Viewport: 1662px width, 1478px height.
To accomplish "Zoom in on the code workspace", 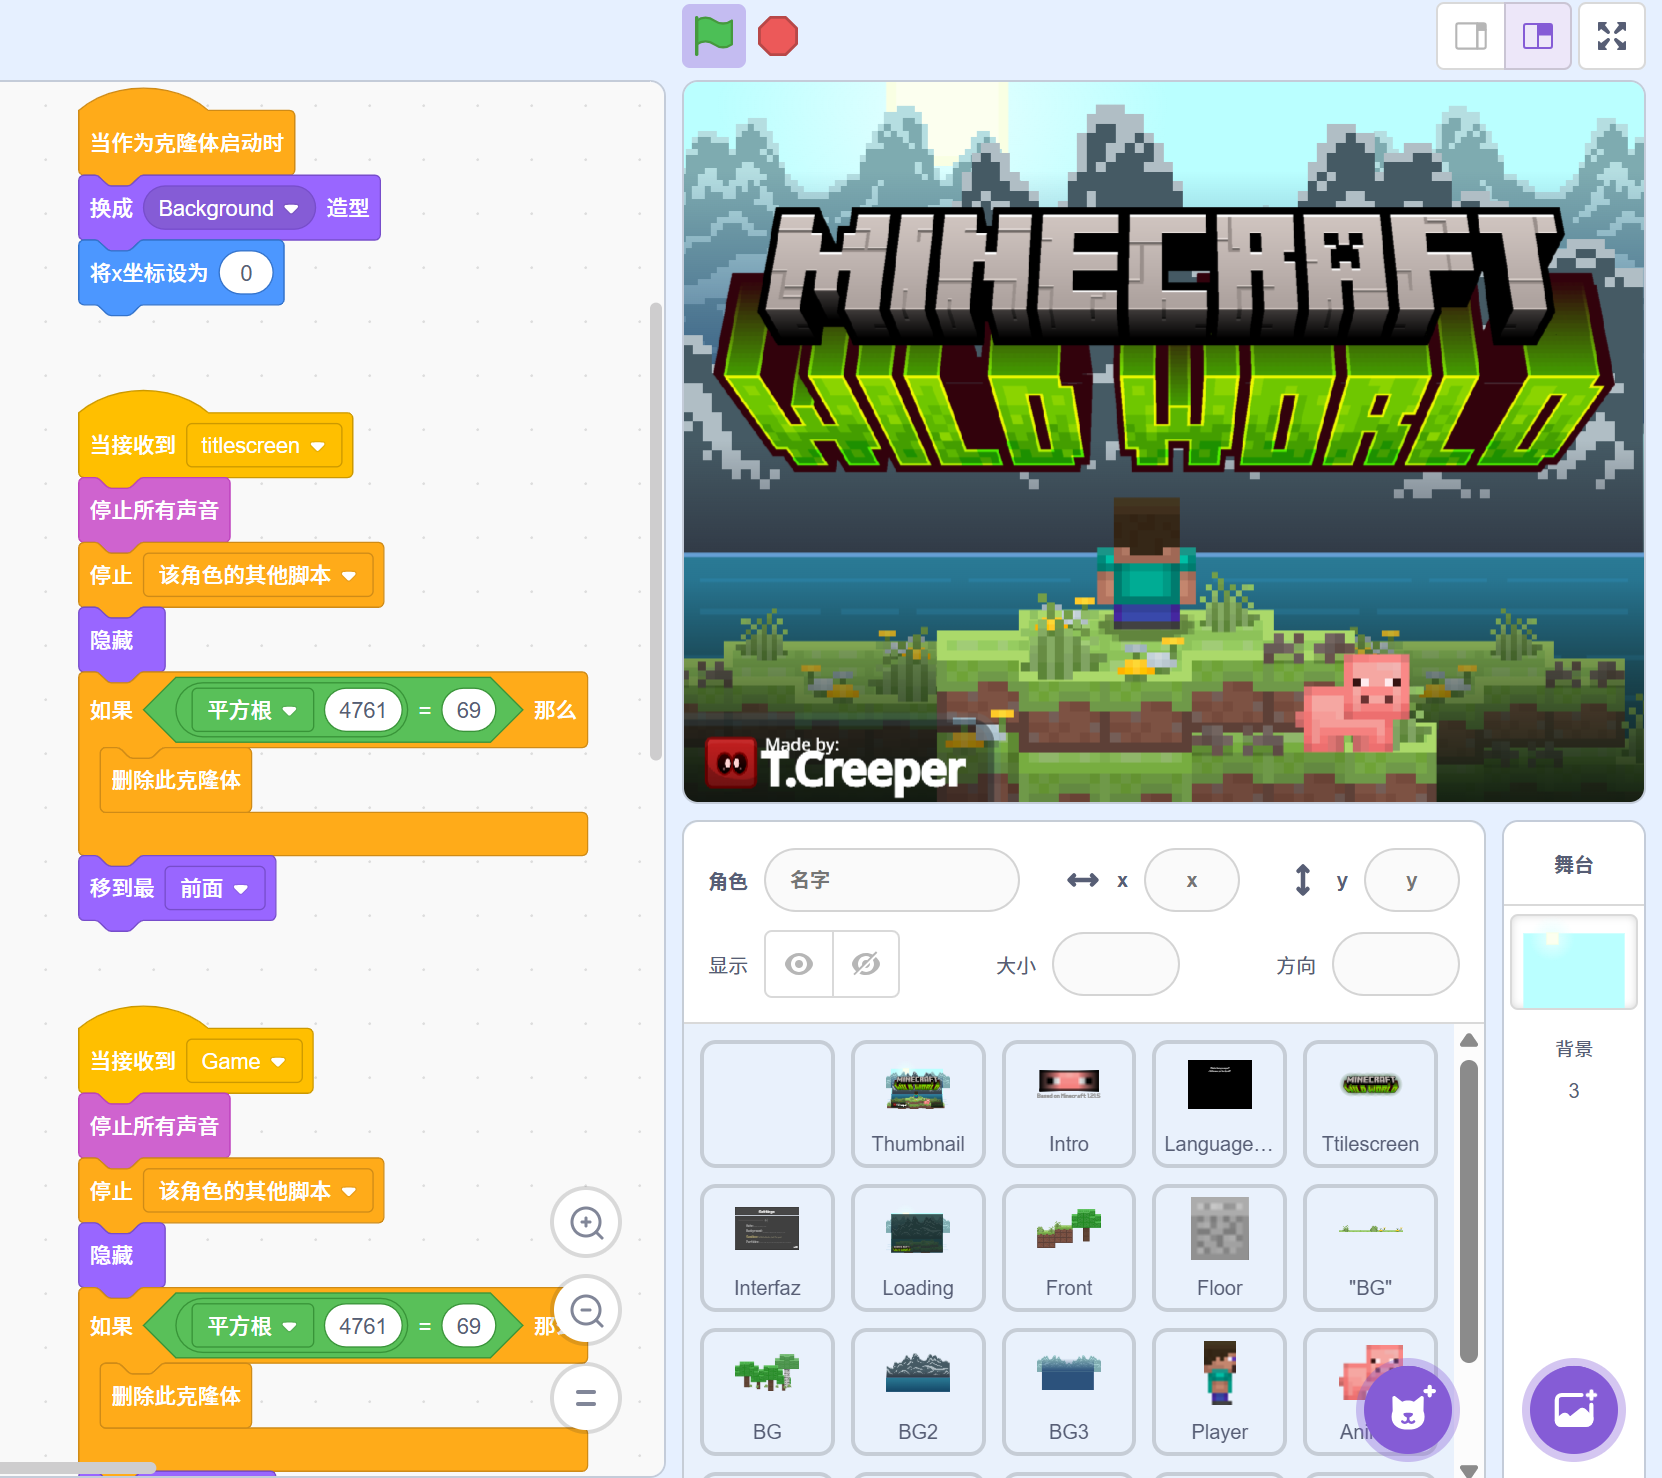I will click(586, 1222).
